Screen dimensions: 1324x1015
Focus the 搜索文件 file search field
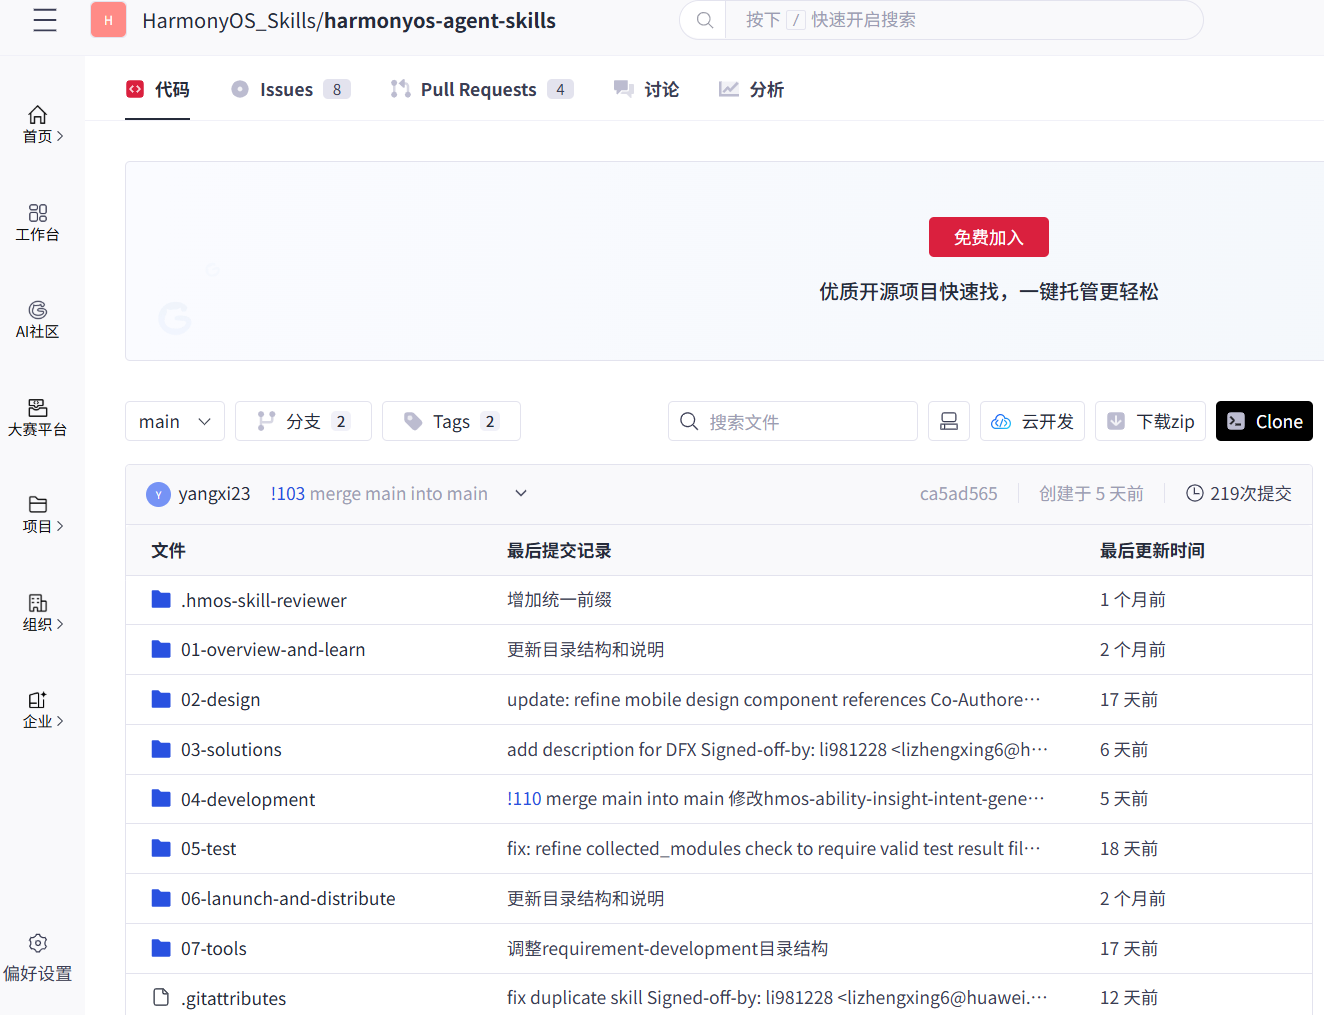point(793,421)
